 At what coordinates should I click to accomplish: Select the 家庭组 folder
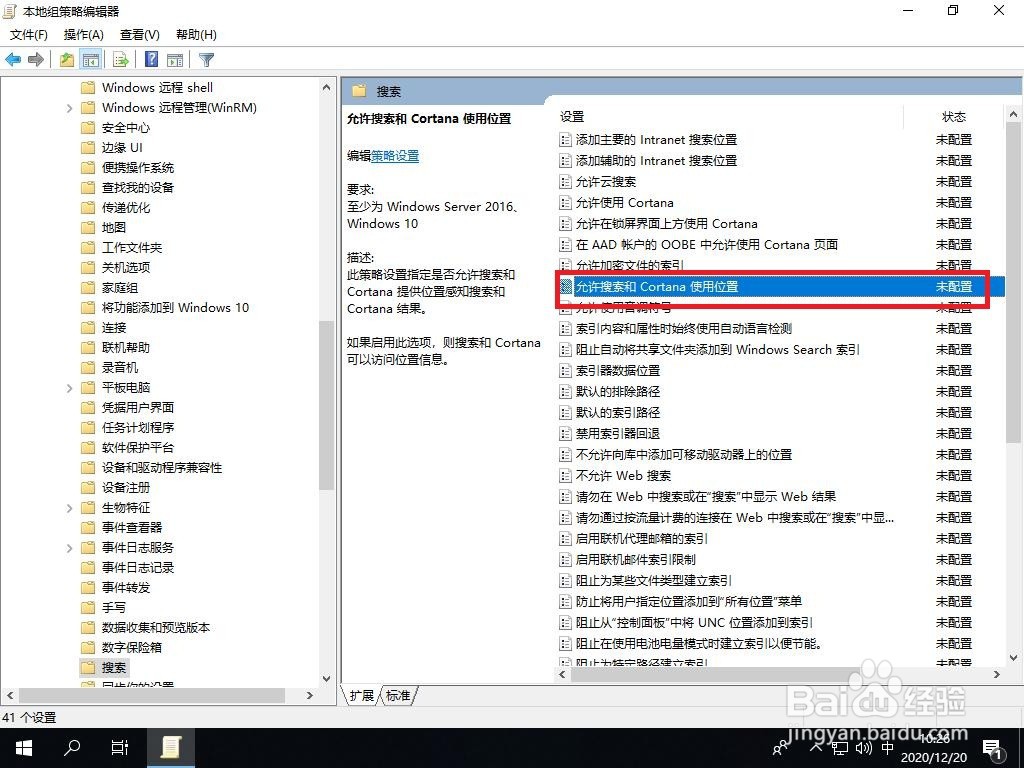(109, 287)
